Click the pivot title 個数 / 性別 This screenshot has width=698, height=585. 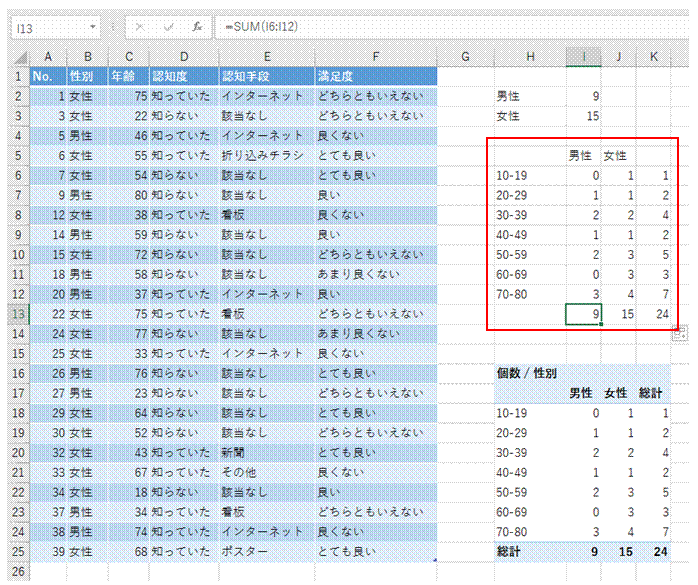pyautogui.click(x=527, y=373)
